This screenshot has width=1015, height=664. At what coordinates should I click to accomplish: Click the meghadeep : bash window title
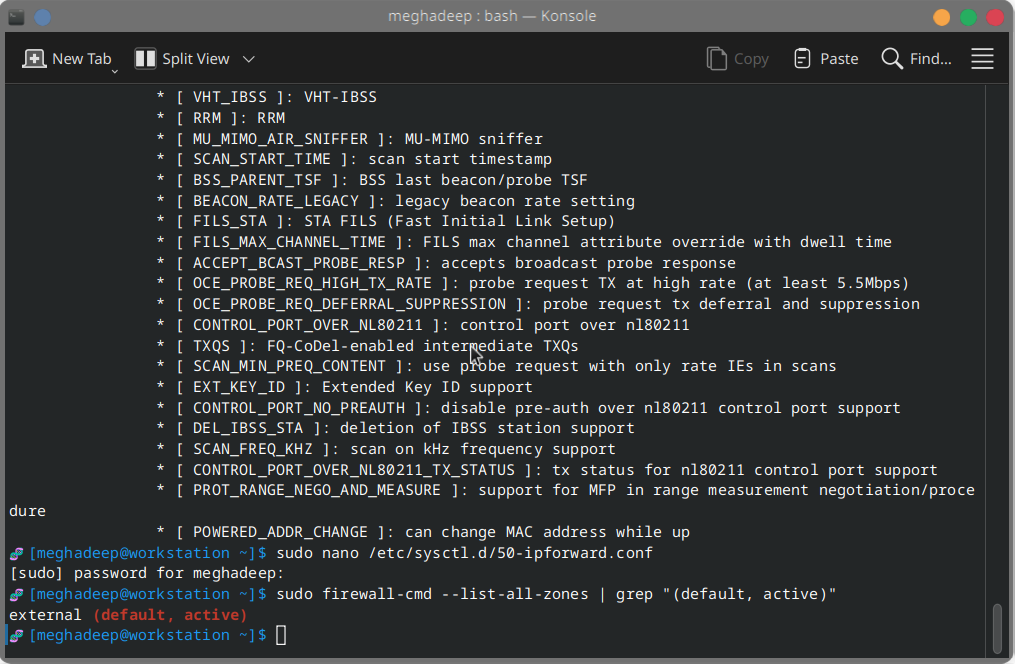[x=493, y=16]
